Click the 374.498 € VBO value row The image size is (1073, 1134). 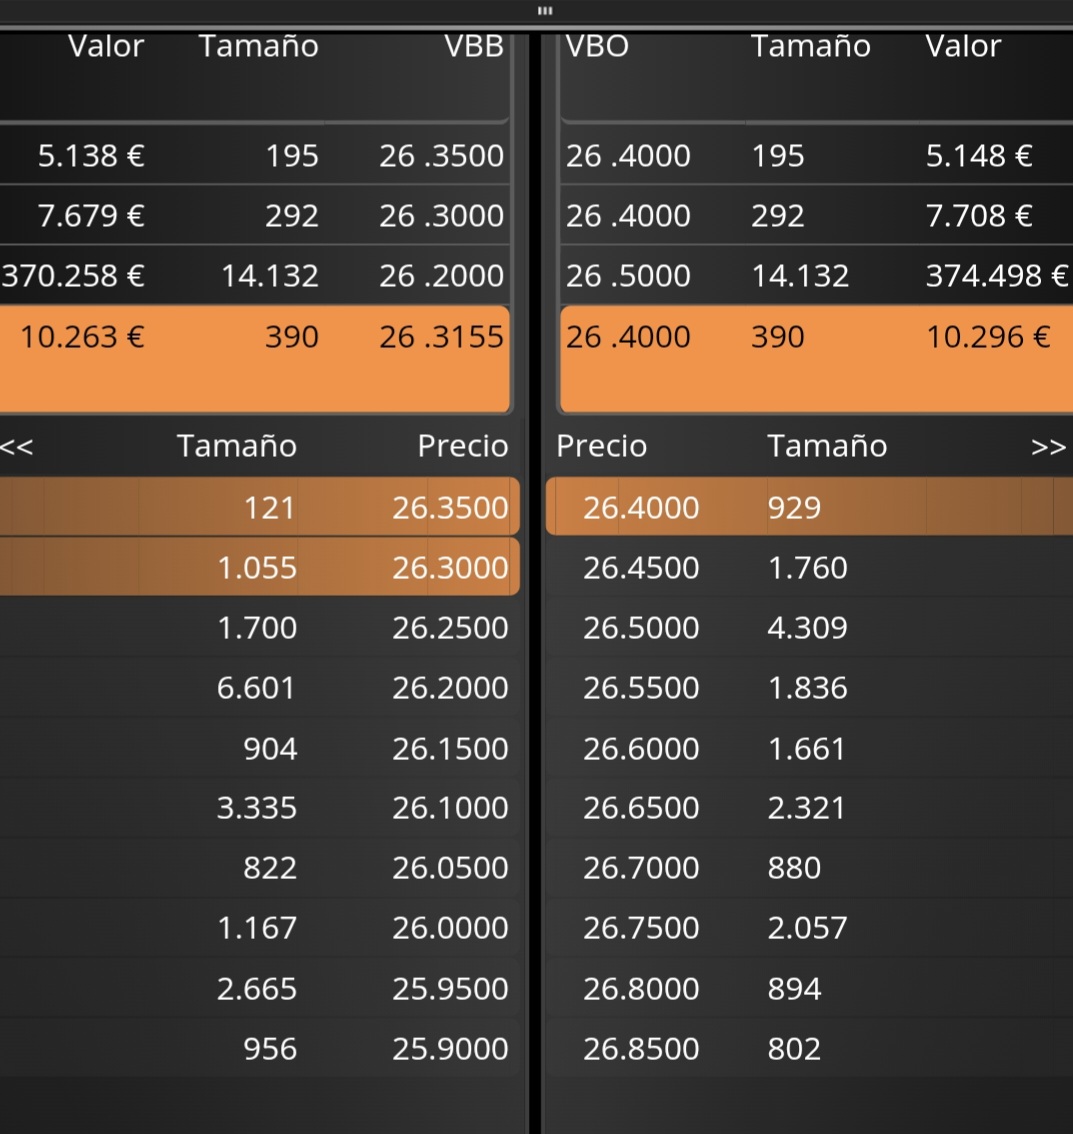996,276
